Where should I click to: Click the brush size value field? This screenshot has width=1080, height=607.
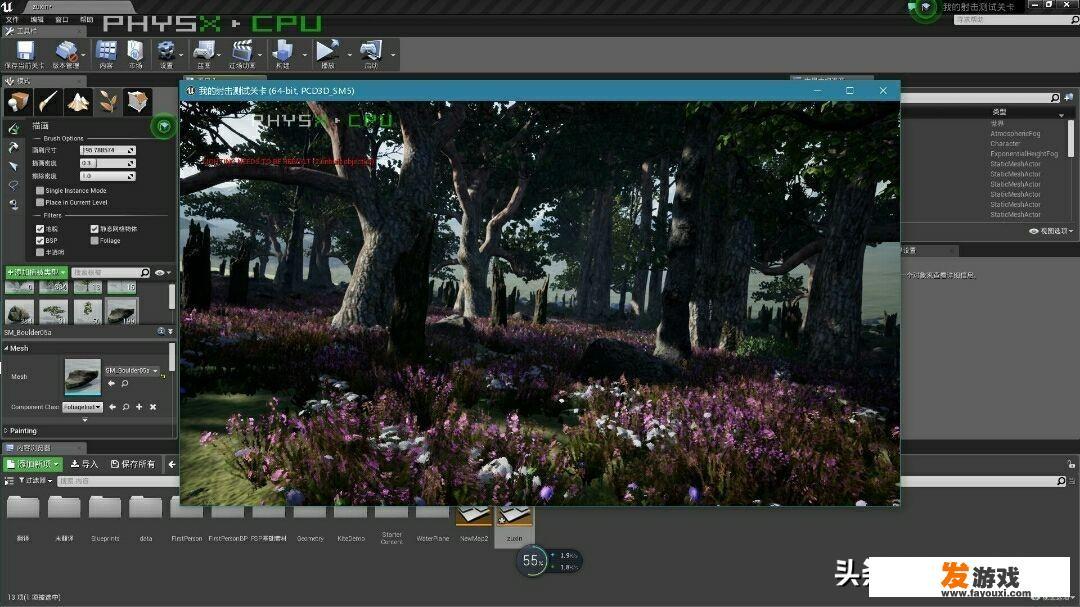107,150
